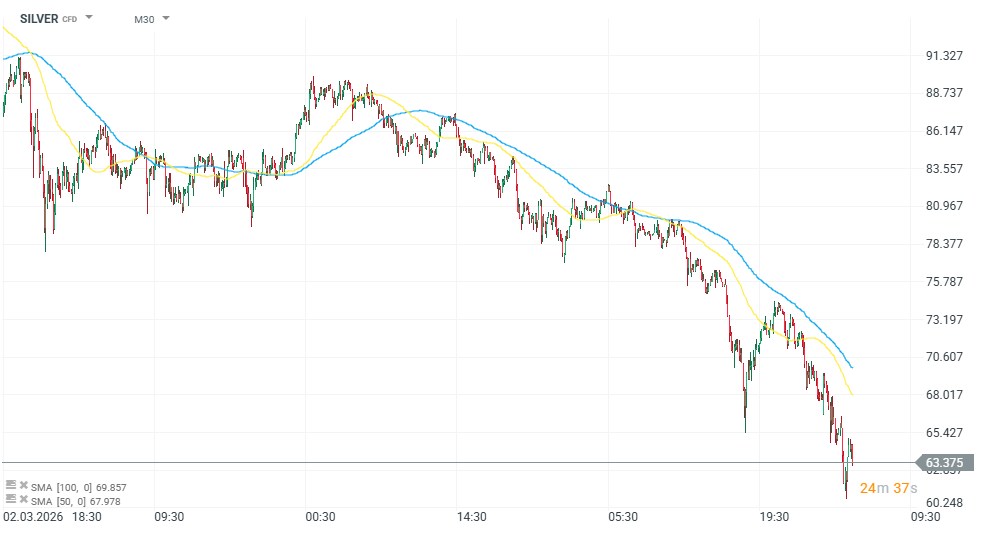The width and height of the screenshot is (986, 533).
Task: Click the 73.197 price axis label
Action: 944,319
